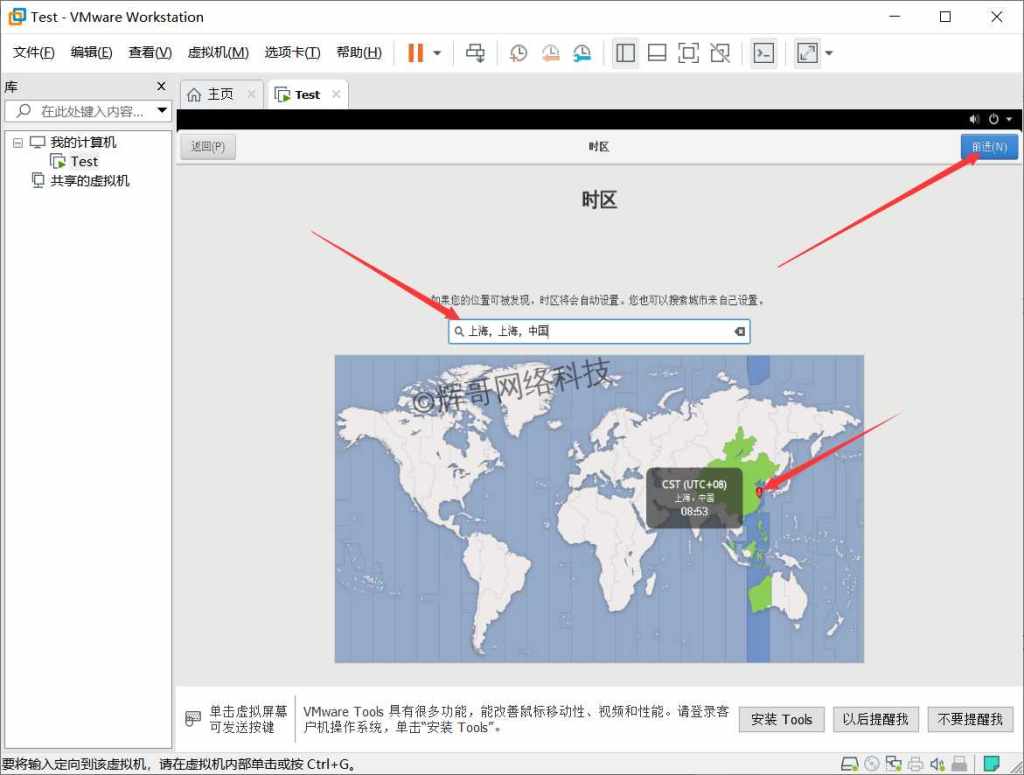Image resolution: width=1024 pixels, height=775 pixels.
Task: Select 共享的虚拟机 in the library
Action: pyautogui.click(x=90, y=181)
